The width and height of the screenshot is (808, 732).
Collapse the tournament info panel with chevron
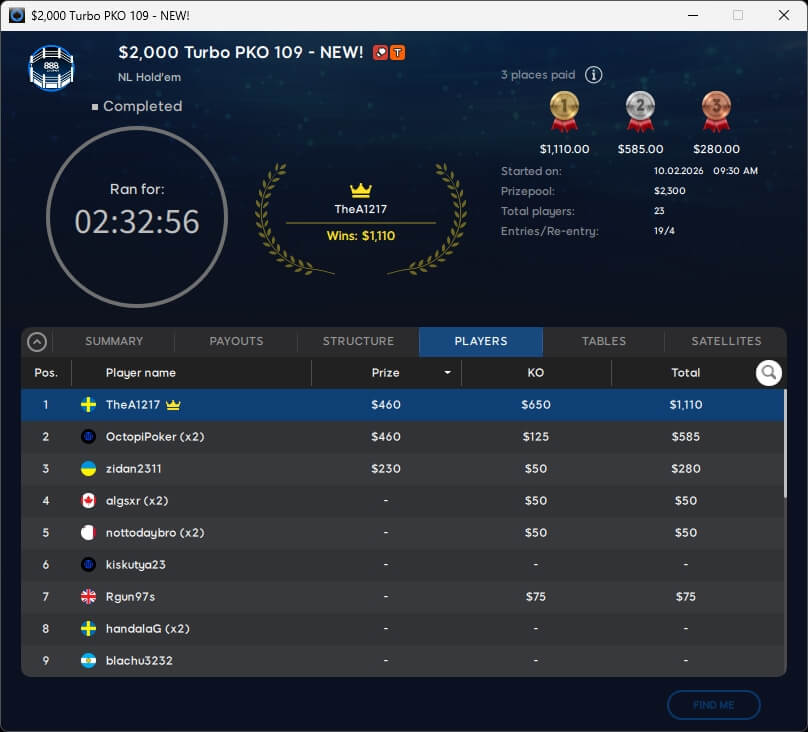pos(37,342)
